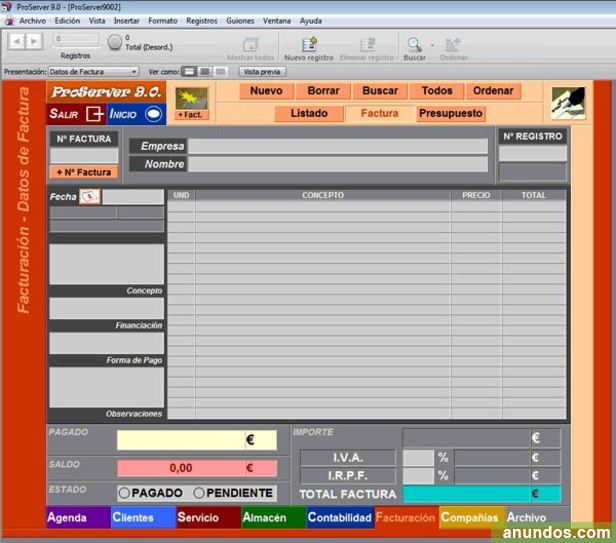This screenshot has width=616, height=543.
Task: Open the Fecha calendar icon
Action: click(90, 196)
